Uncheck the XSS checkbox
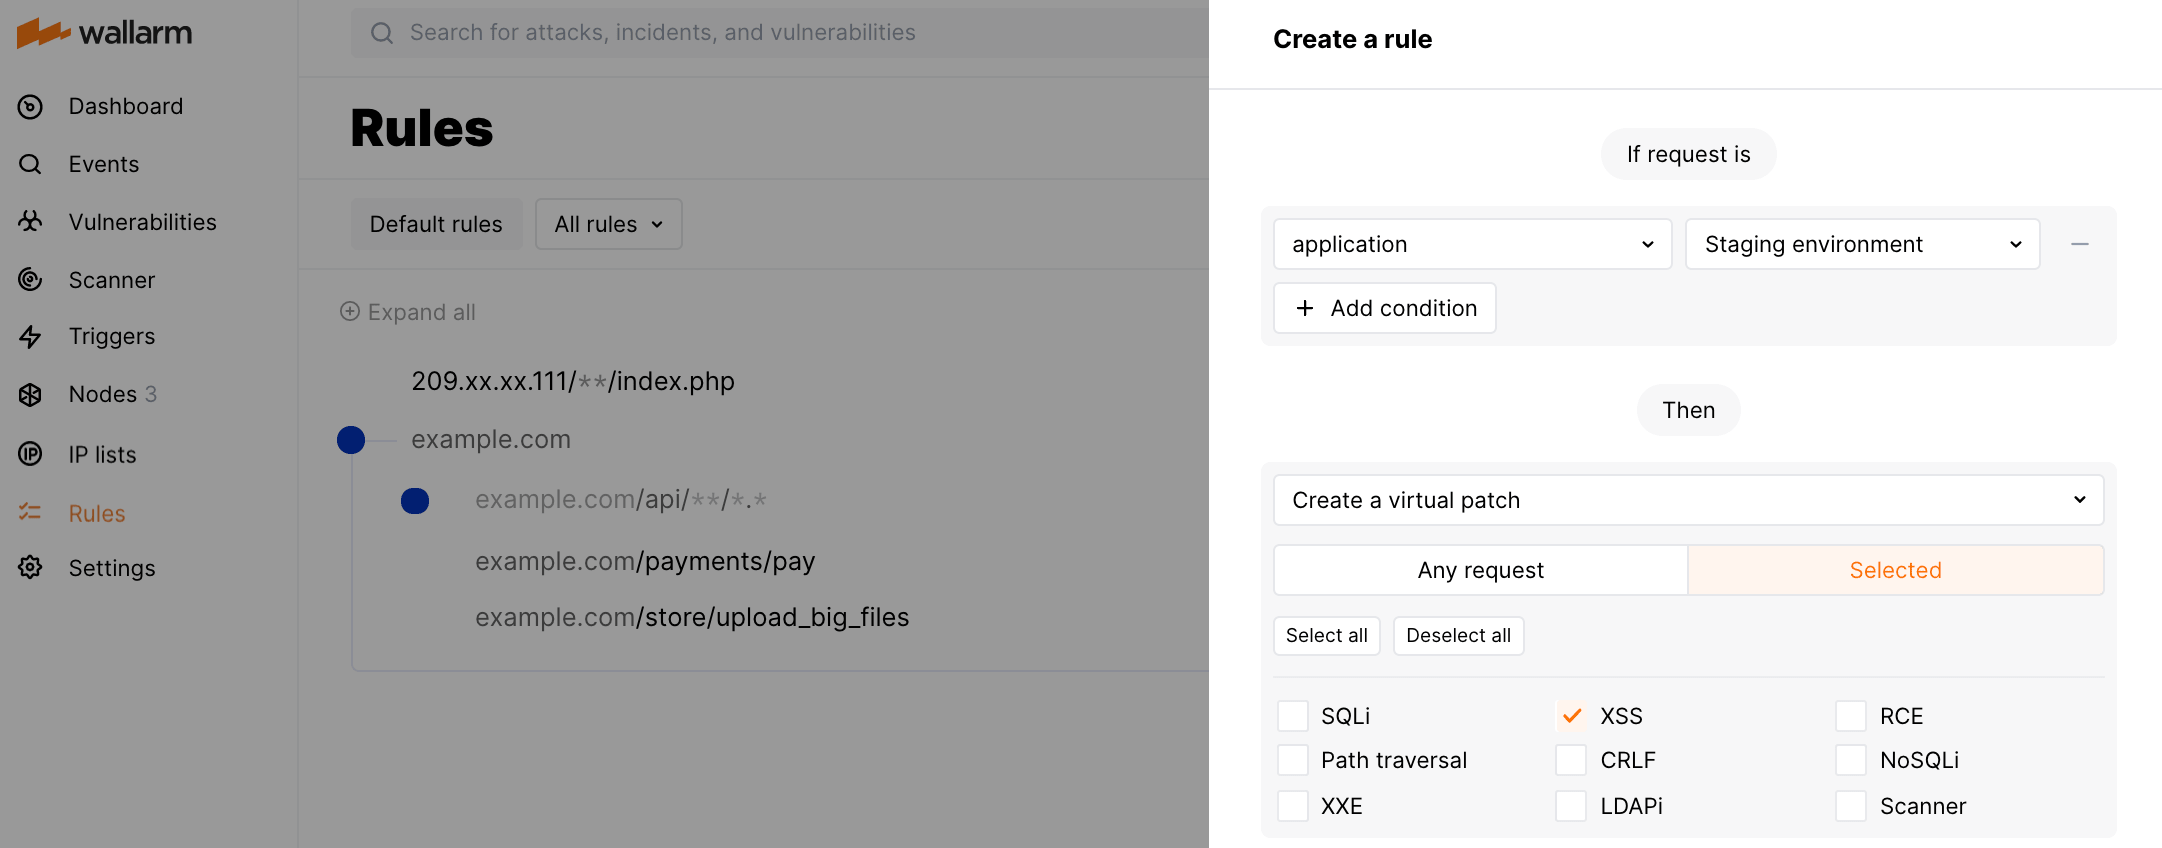The width and height of the screenshot is (2162, 848). (x=1571, y=716)
